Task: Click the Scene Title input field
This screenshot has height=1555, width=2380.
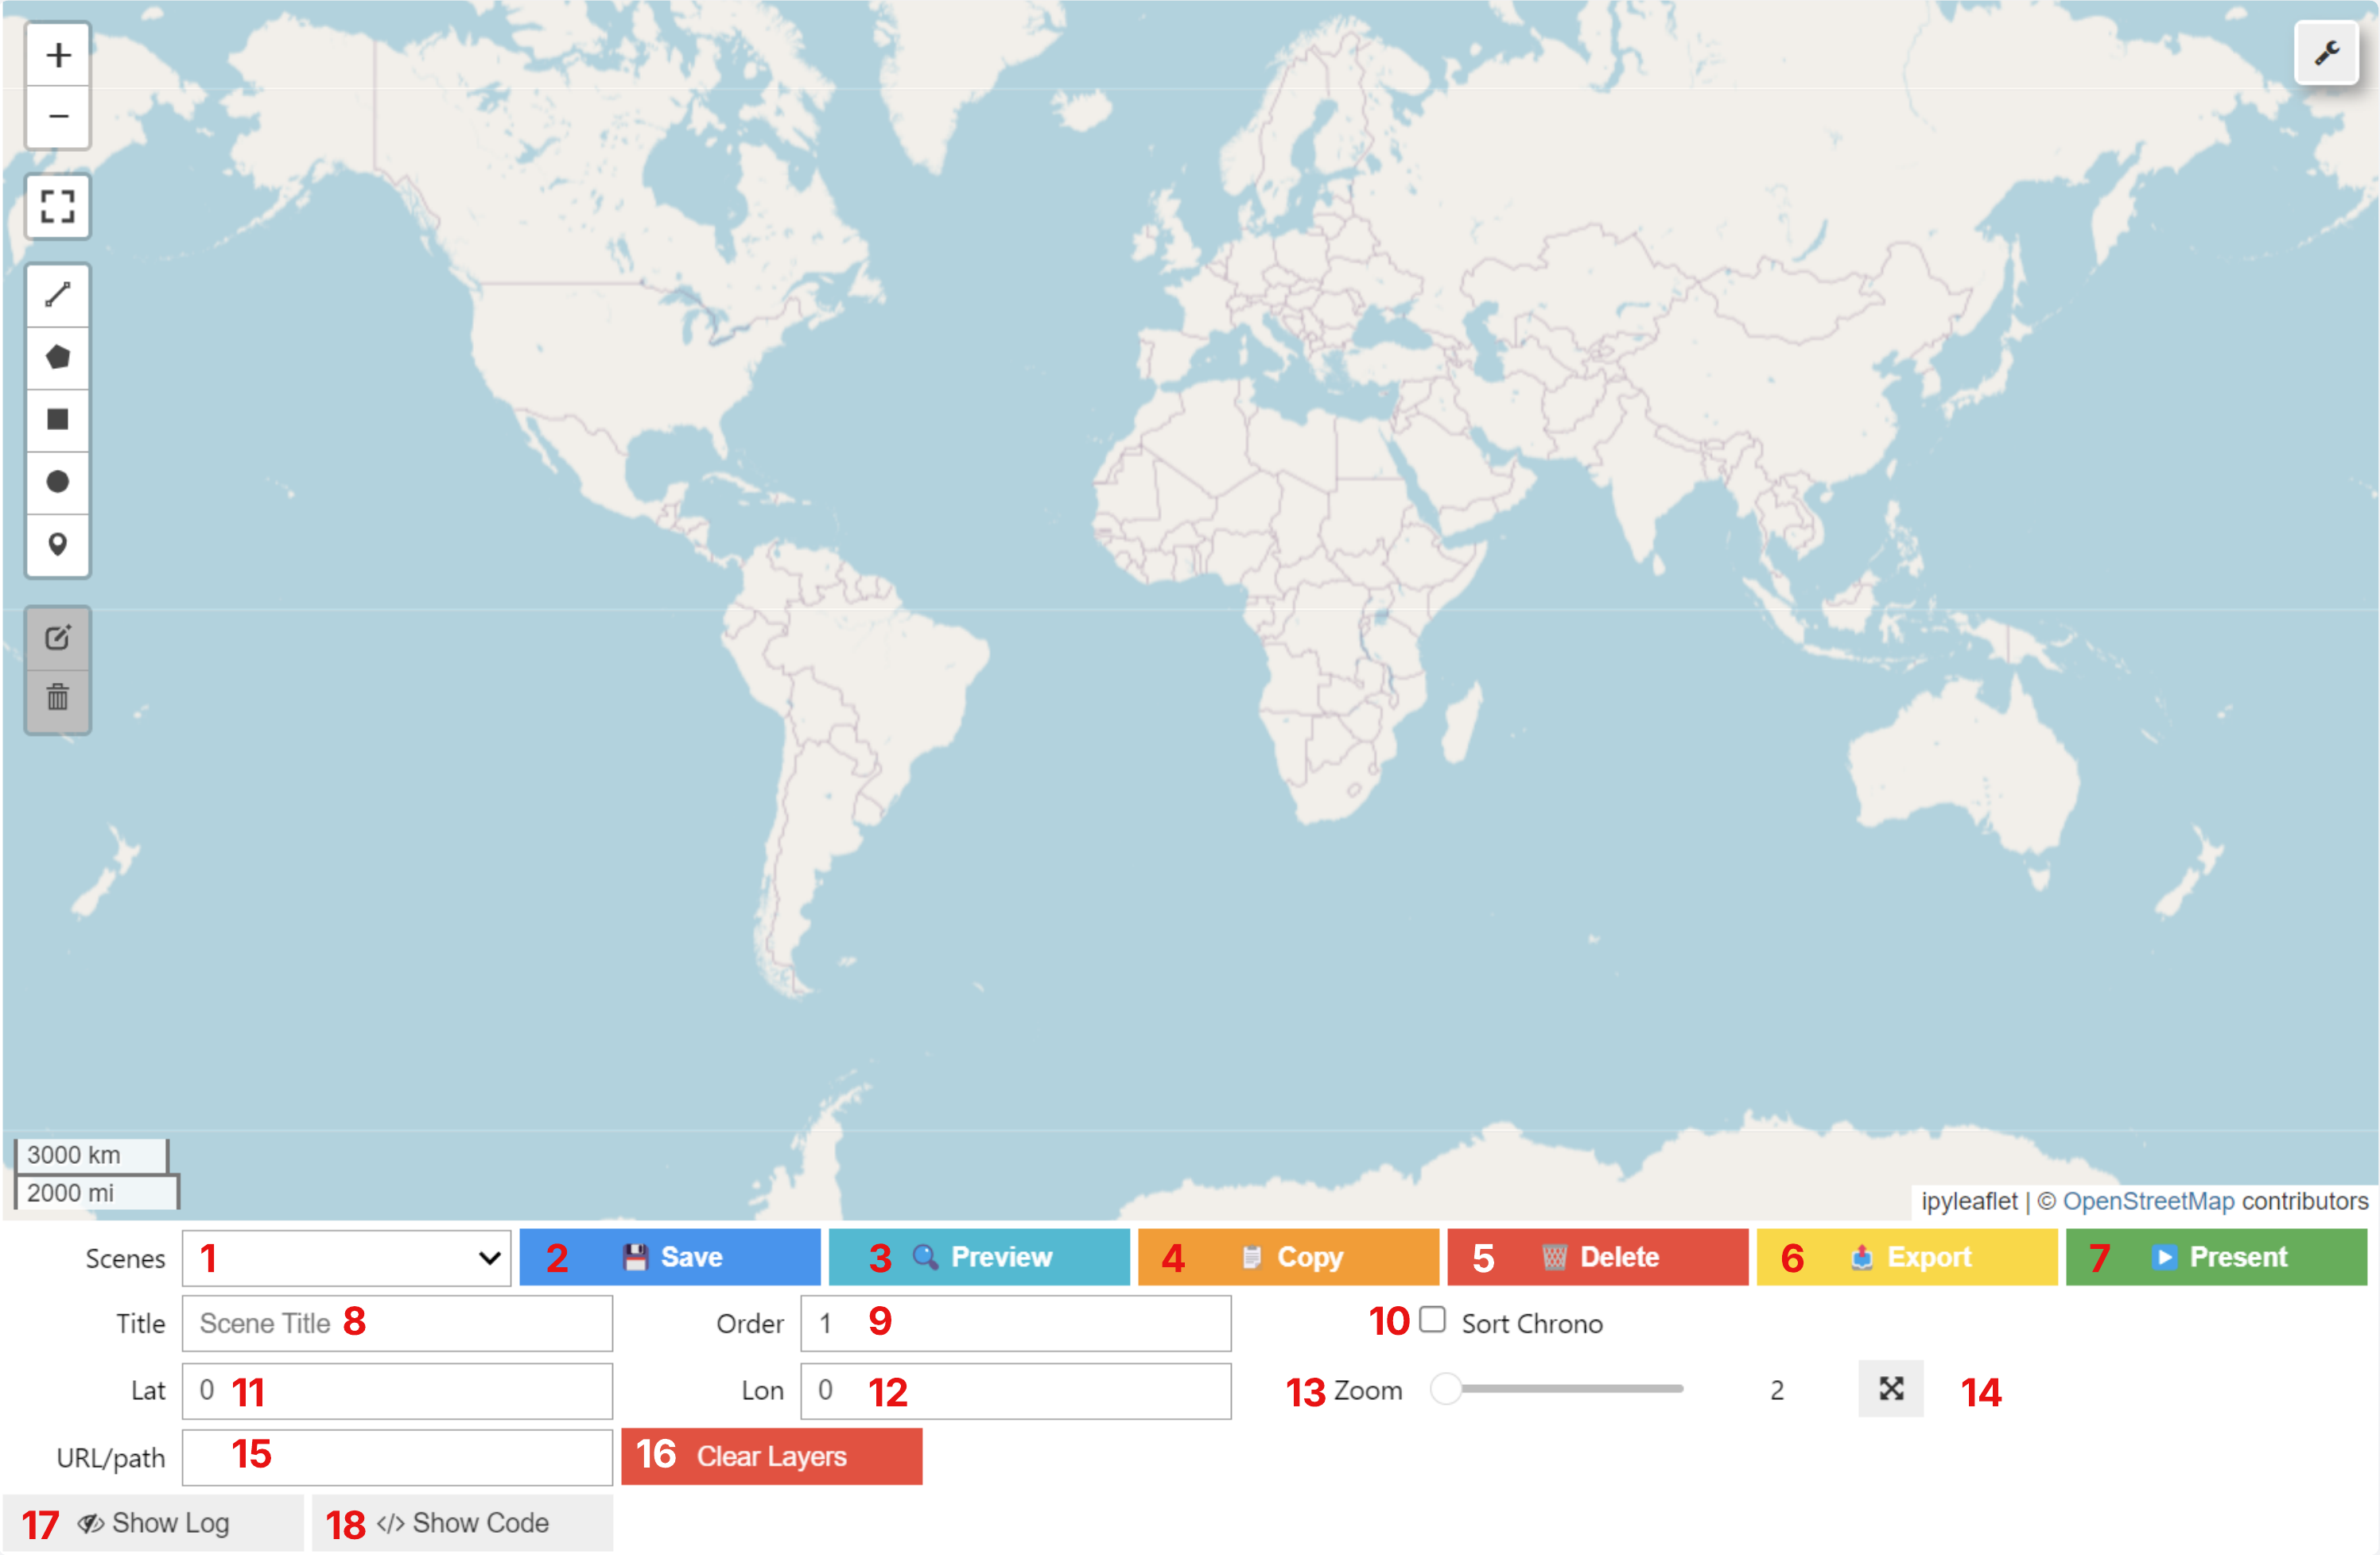Action: coord(397,1323)
